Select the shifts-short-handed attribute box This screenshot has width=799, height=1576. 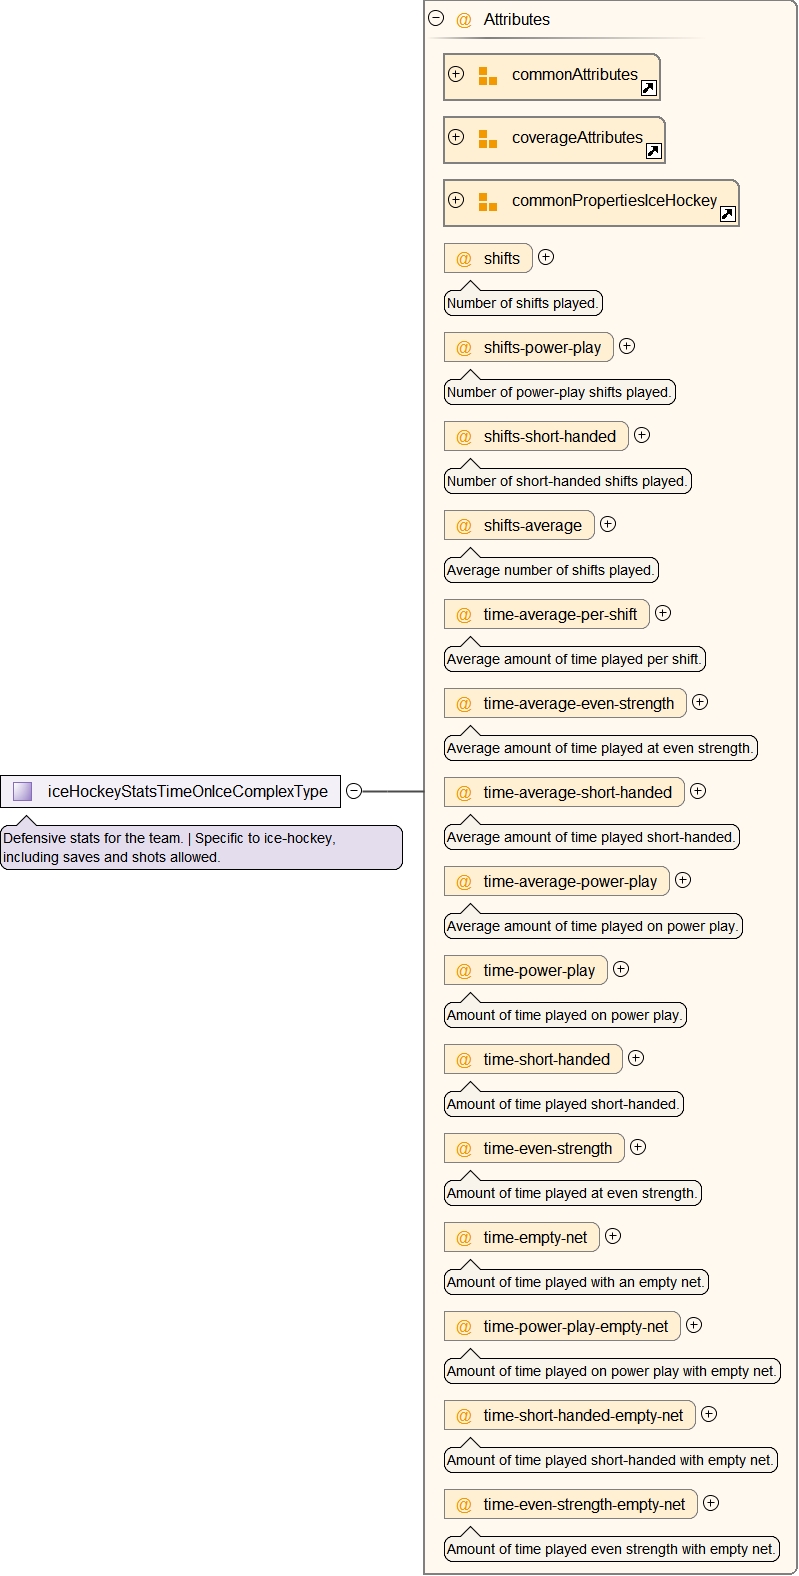point(549,437)
